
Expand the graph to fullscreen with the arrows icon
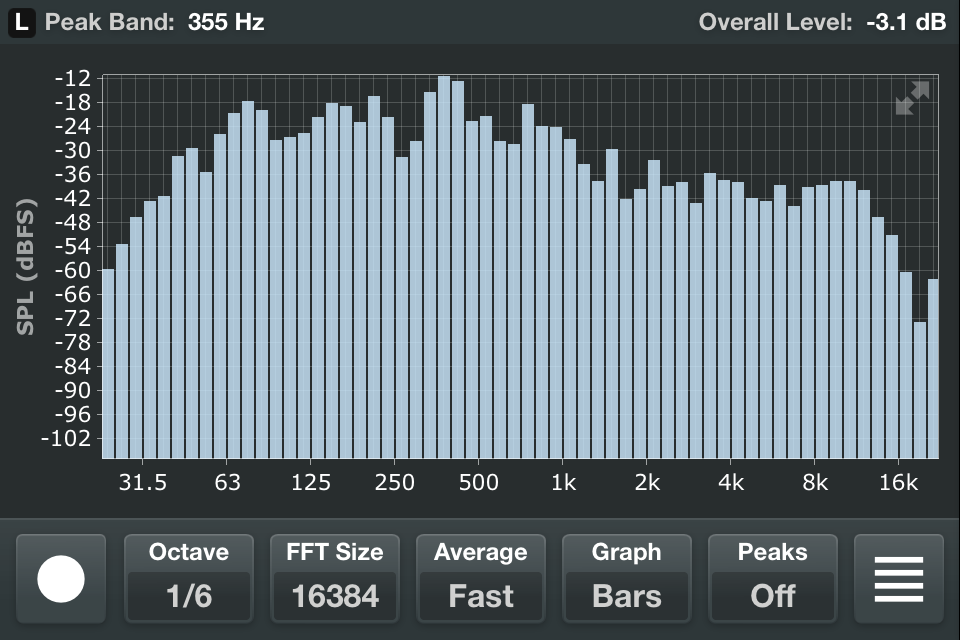pyautogui.click(x=912, y=98)
